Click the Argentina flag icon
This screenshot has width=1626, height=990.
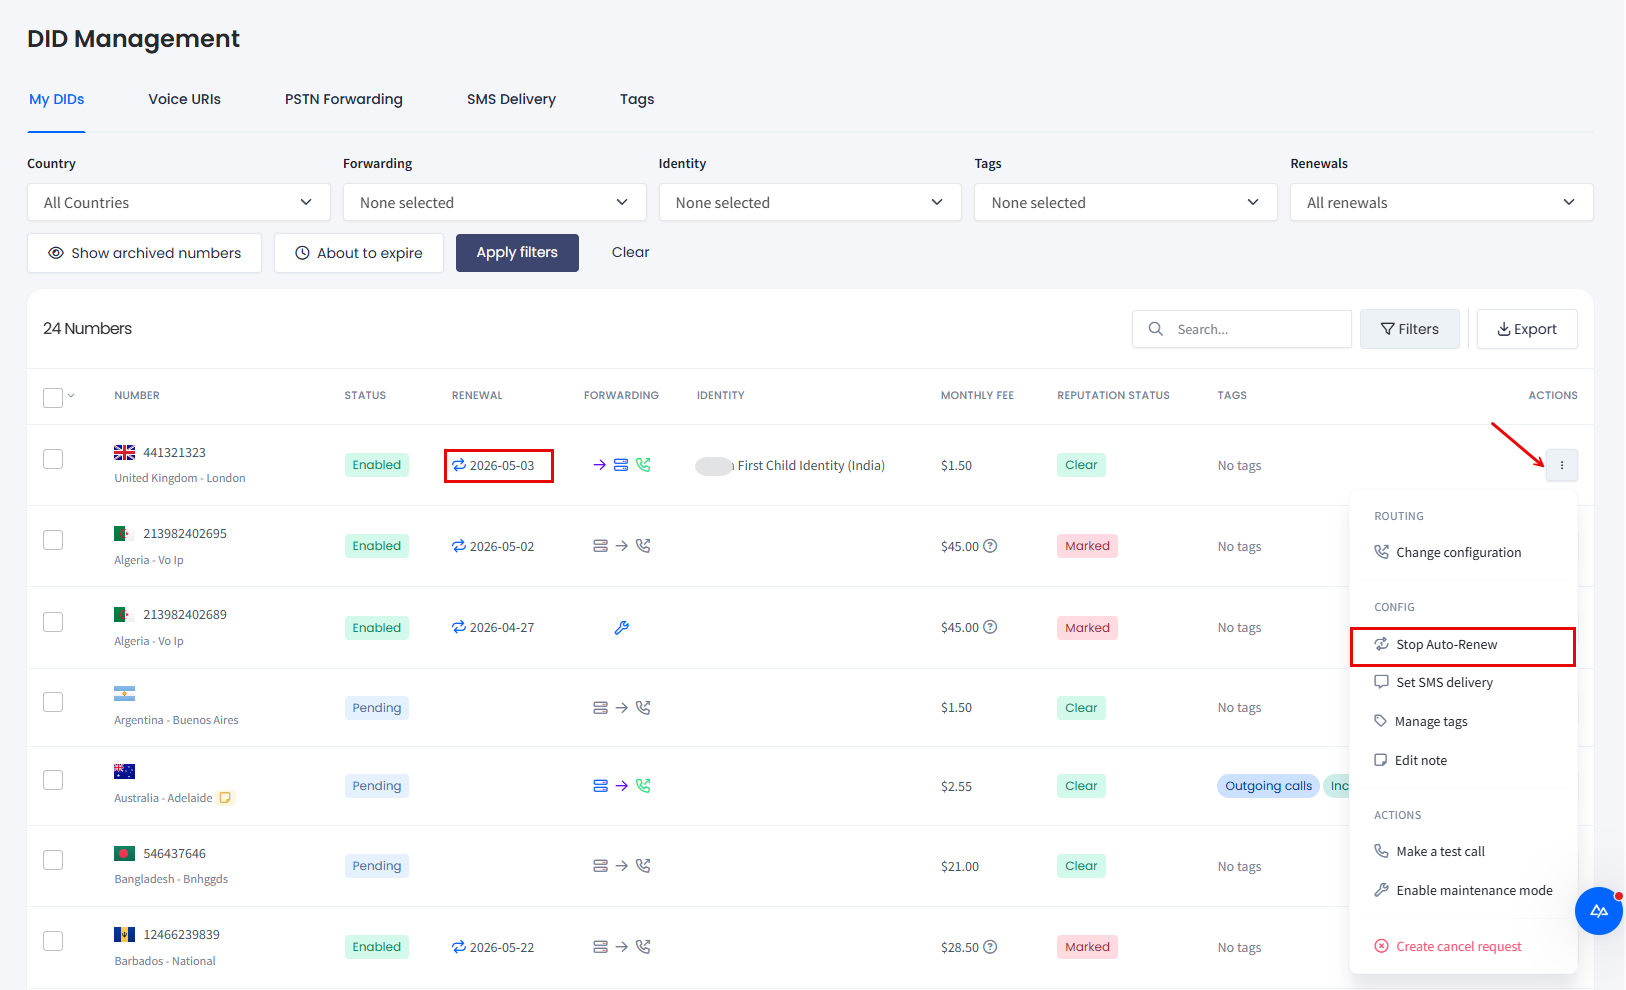pyautogui.click(x=124, y=693)
